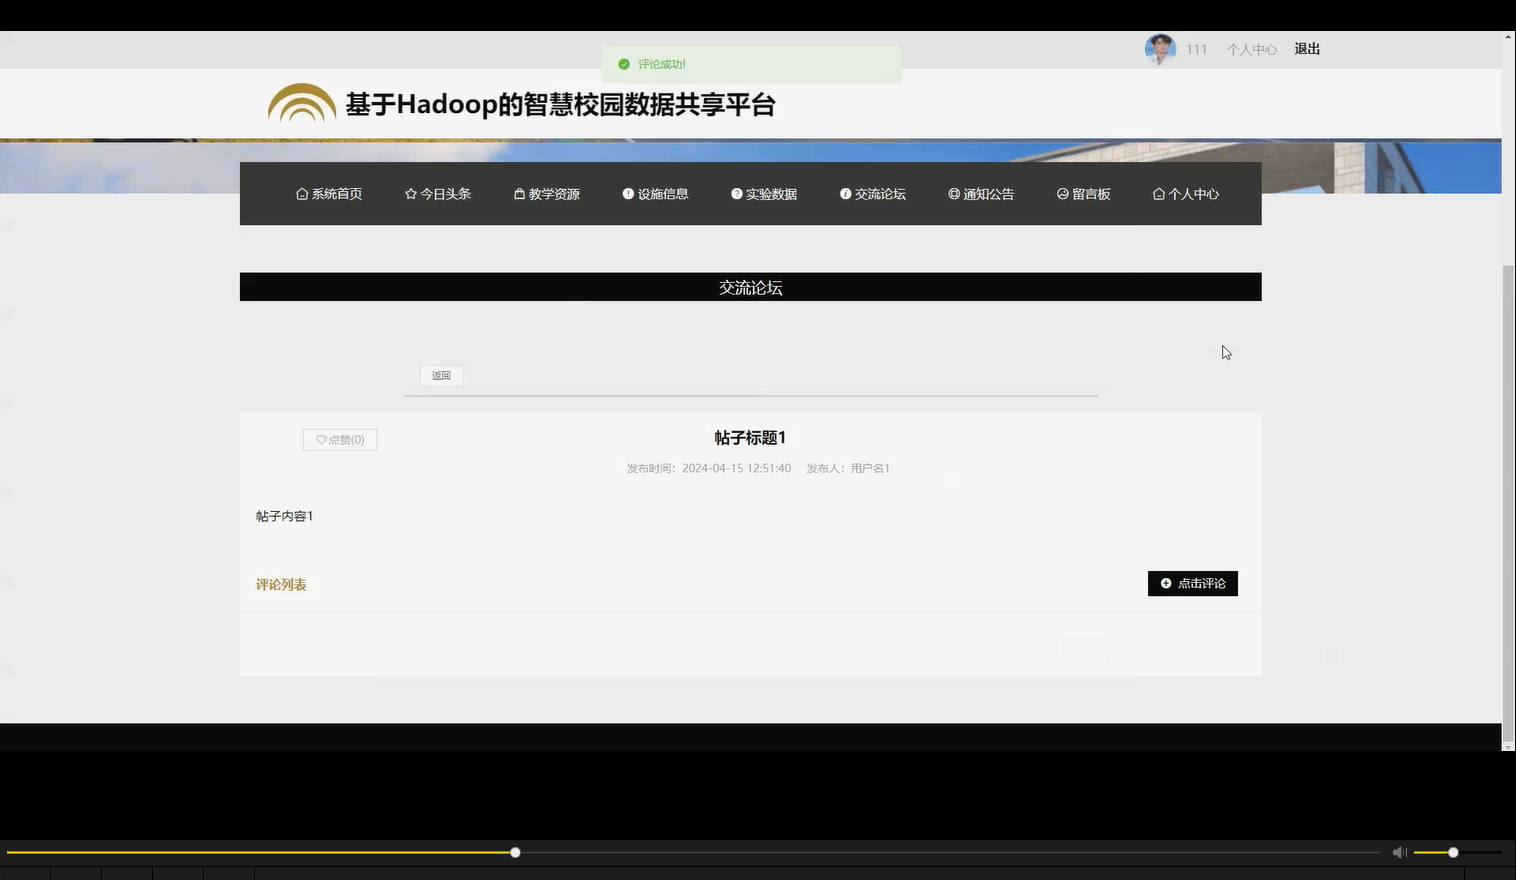Navigate to 实验数据 in the nav bar
The width and height of the screenshot is (1516, 880).
(x=763, y=193)
